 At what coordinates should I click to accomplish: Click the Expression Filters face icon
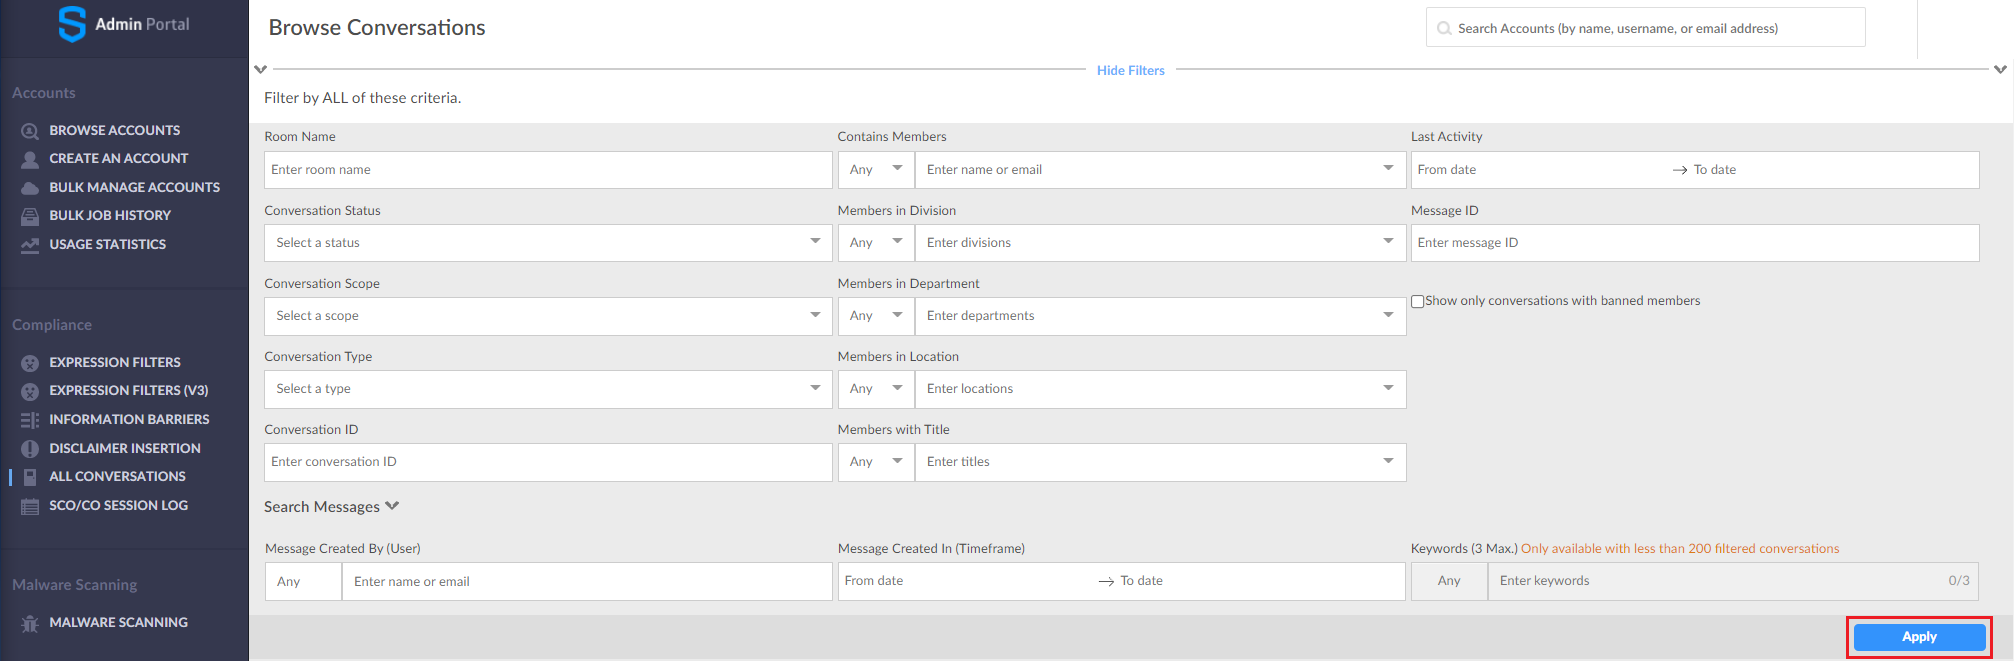pyautogui.click(x=30, y=363)
